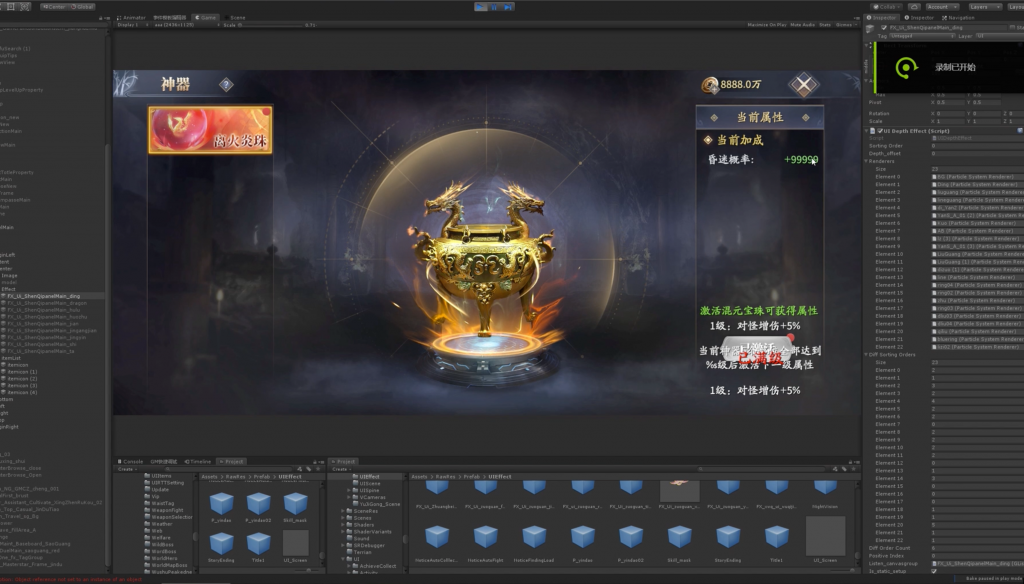The height and width of the screenshot is (584, 1024).
Task: Open the Gizmos dropdown in Game view
Action: (x=846, y=25)
